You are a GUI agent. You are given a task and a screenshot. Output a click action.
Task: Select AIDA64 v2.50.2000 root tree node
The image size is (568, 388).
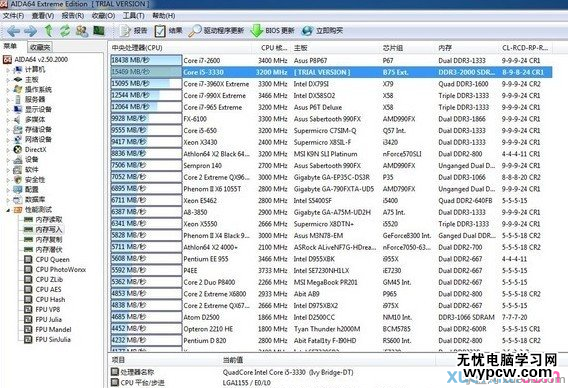point(36,59)
